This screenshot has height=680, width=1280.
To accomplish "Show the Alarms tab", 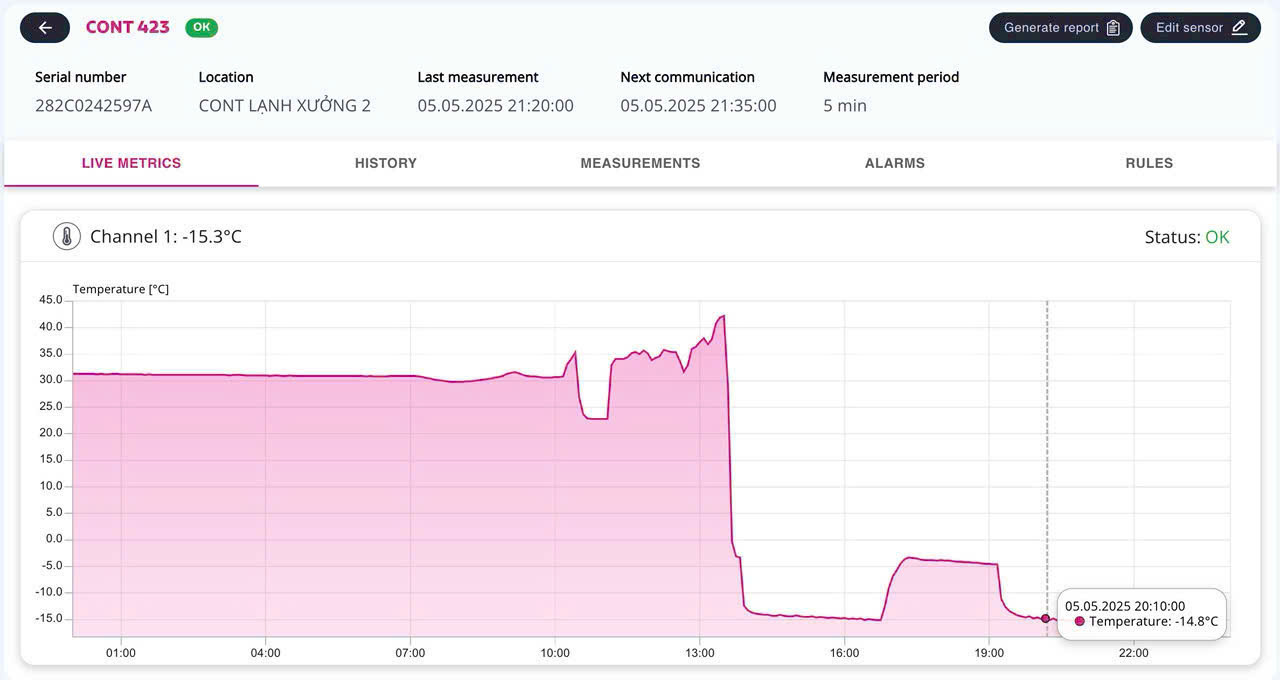I will 895,163.
